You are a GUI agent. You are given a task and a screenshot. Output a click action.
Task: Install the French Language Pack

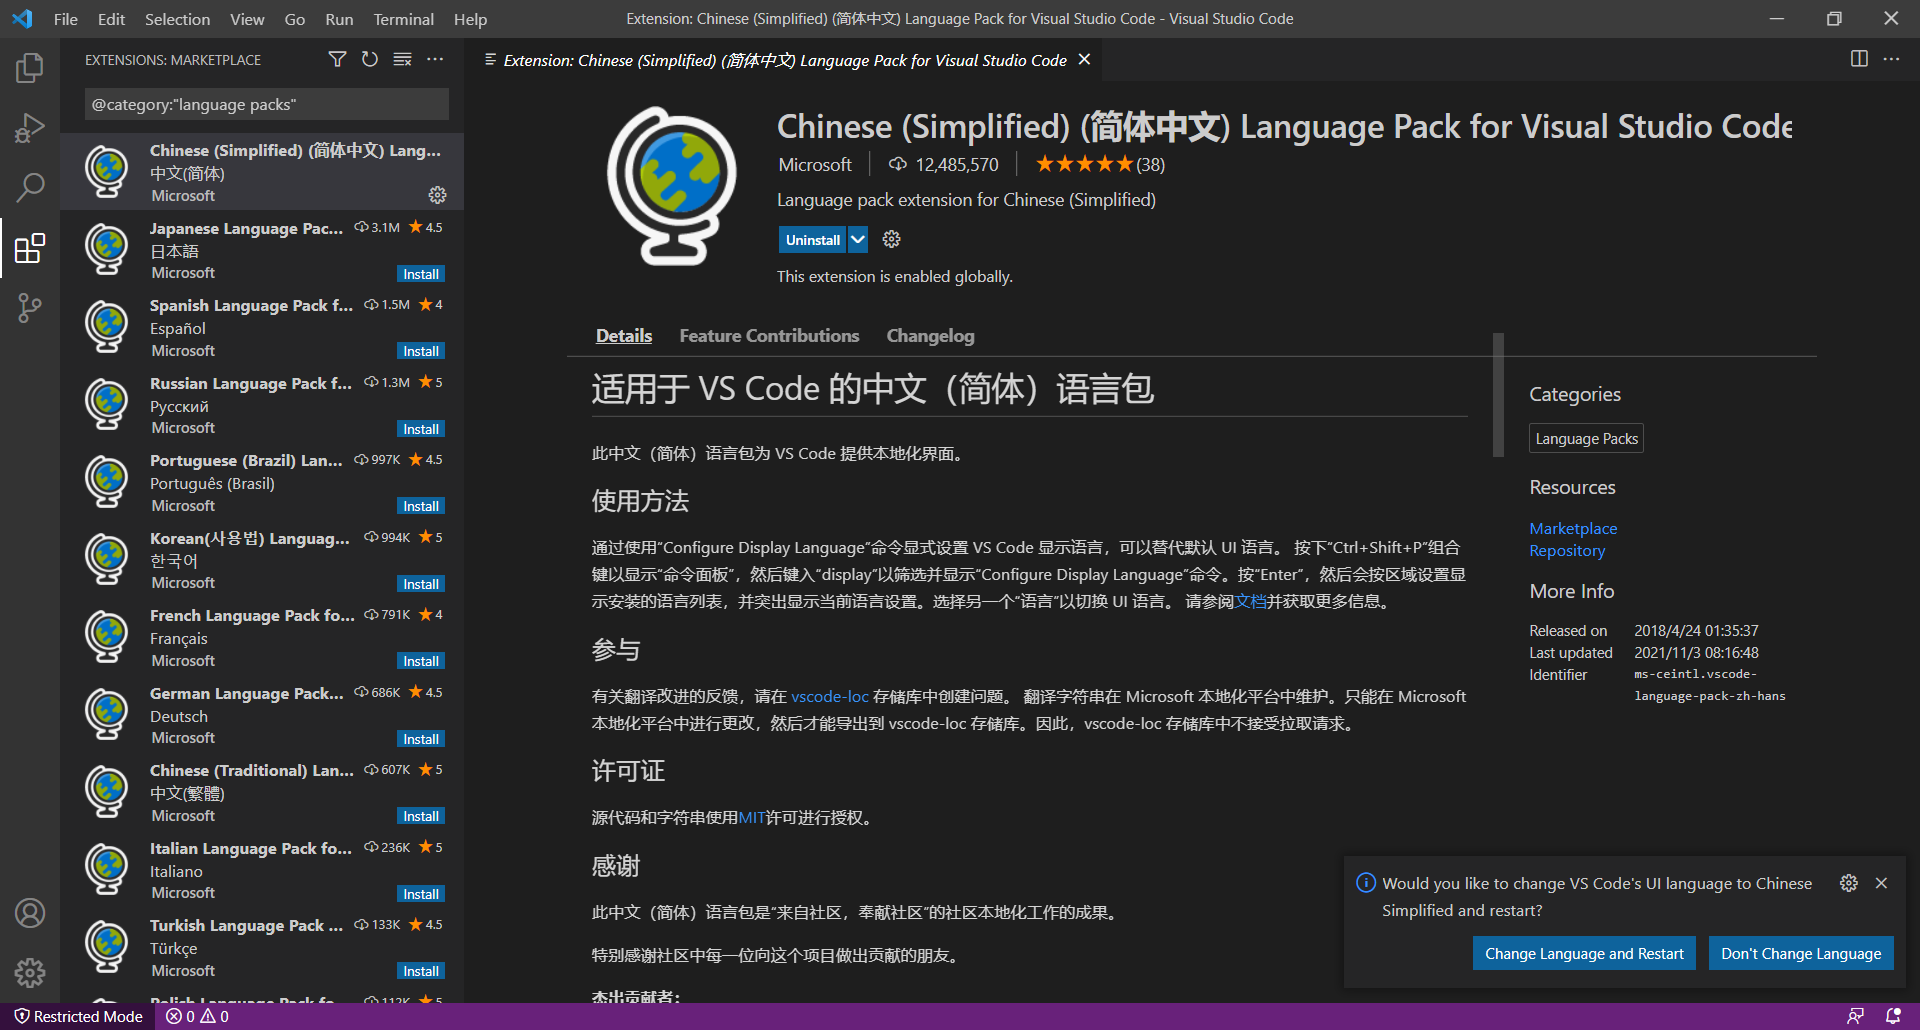coord(421,661)
